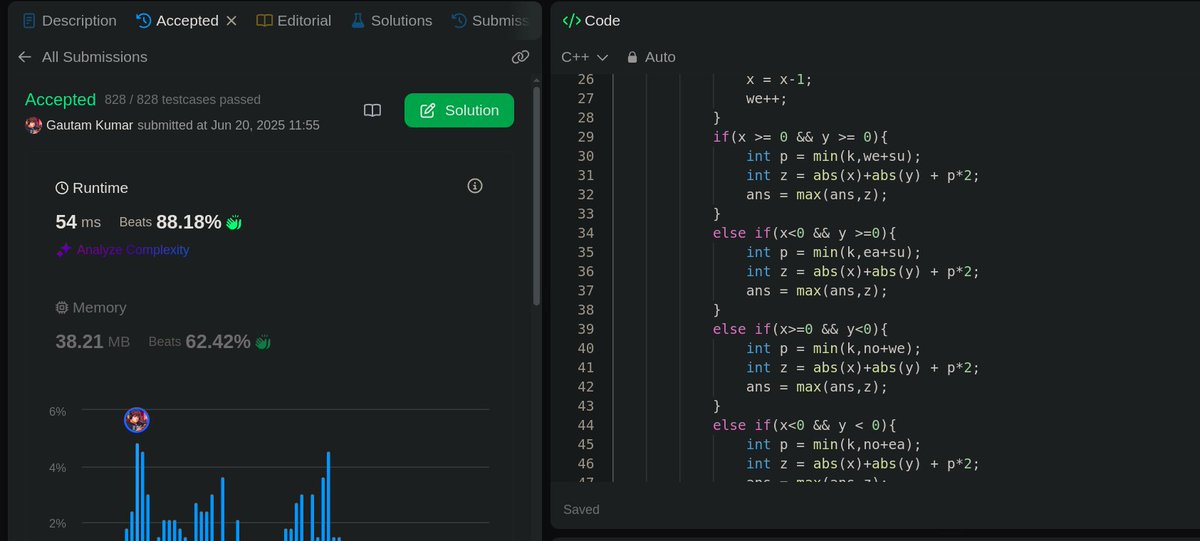Open the Solutions tab
The height and width of the screenshot is (541, 1200).
coord(391,20)
